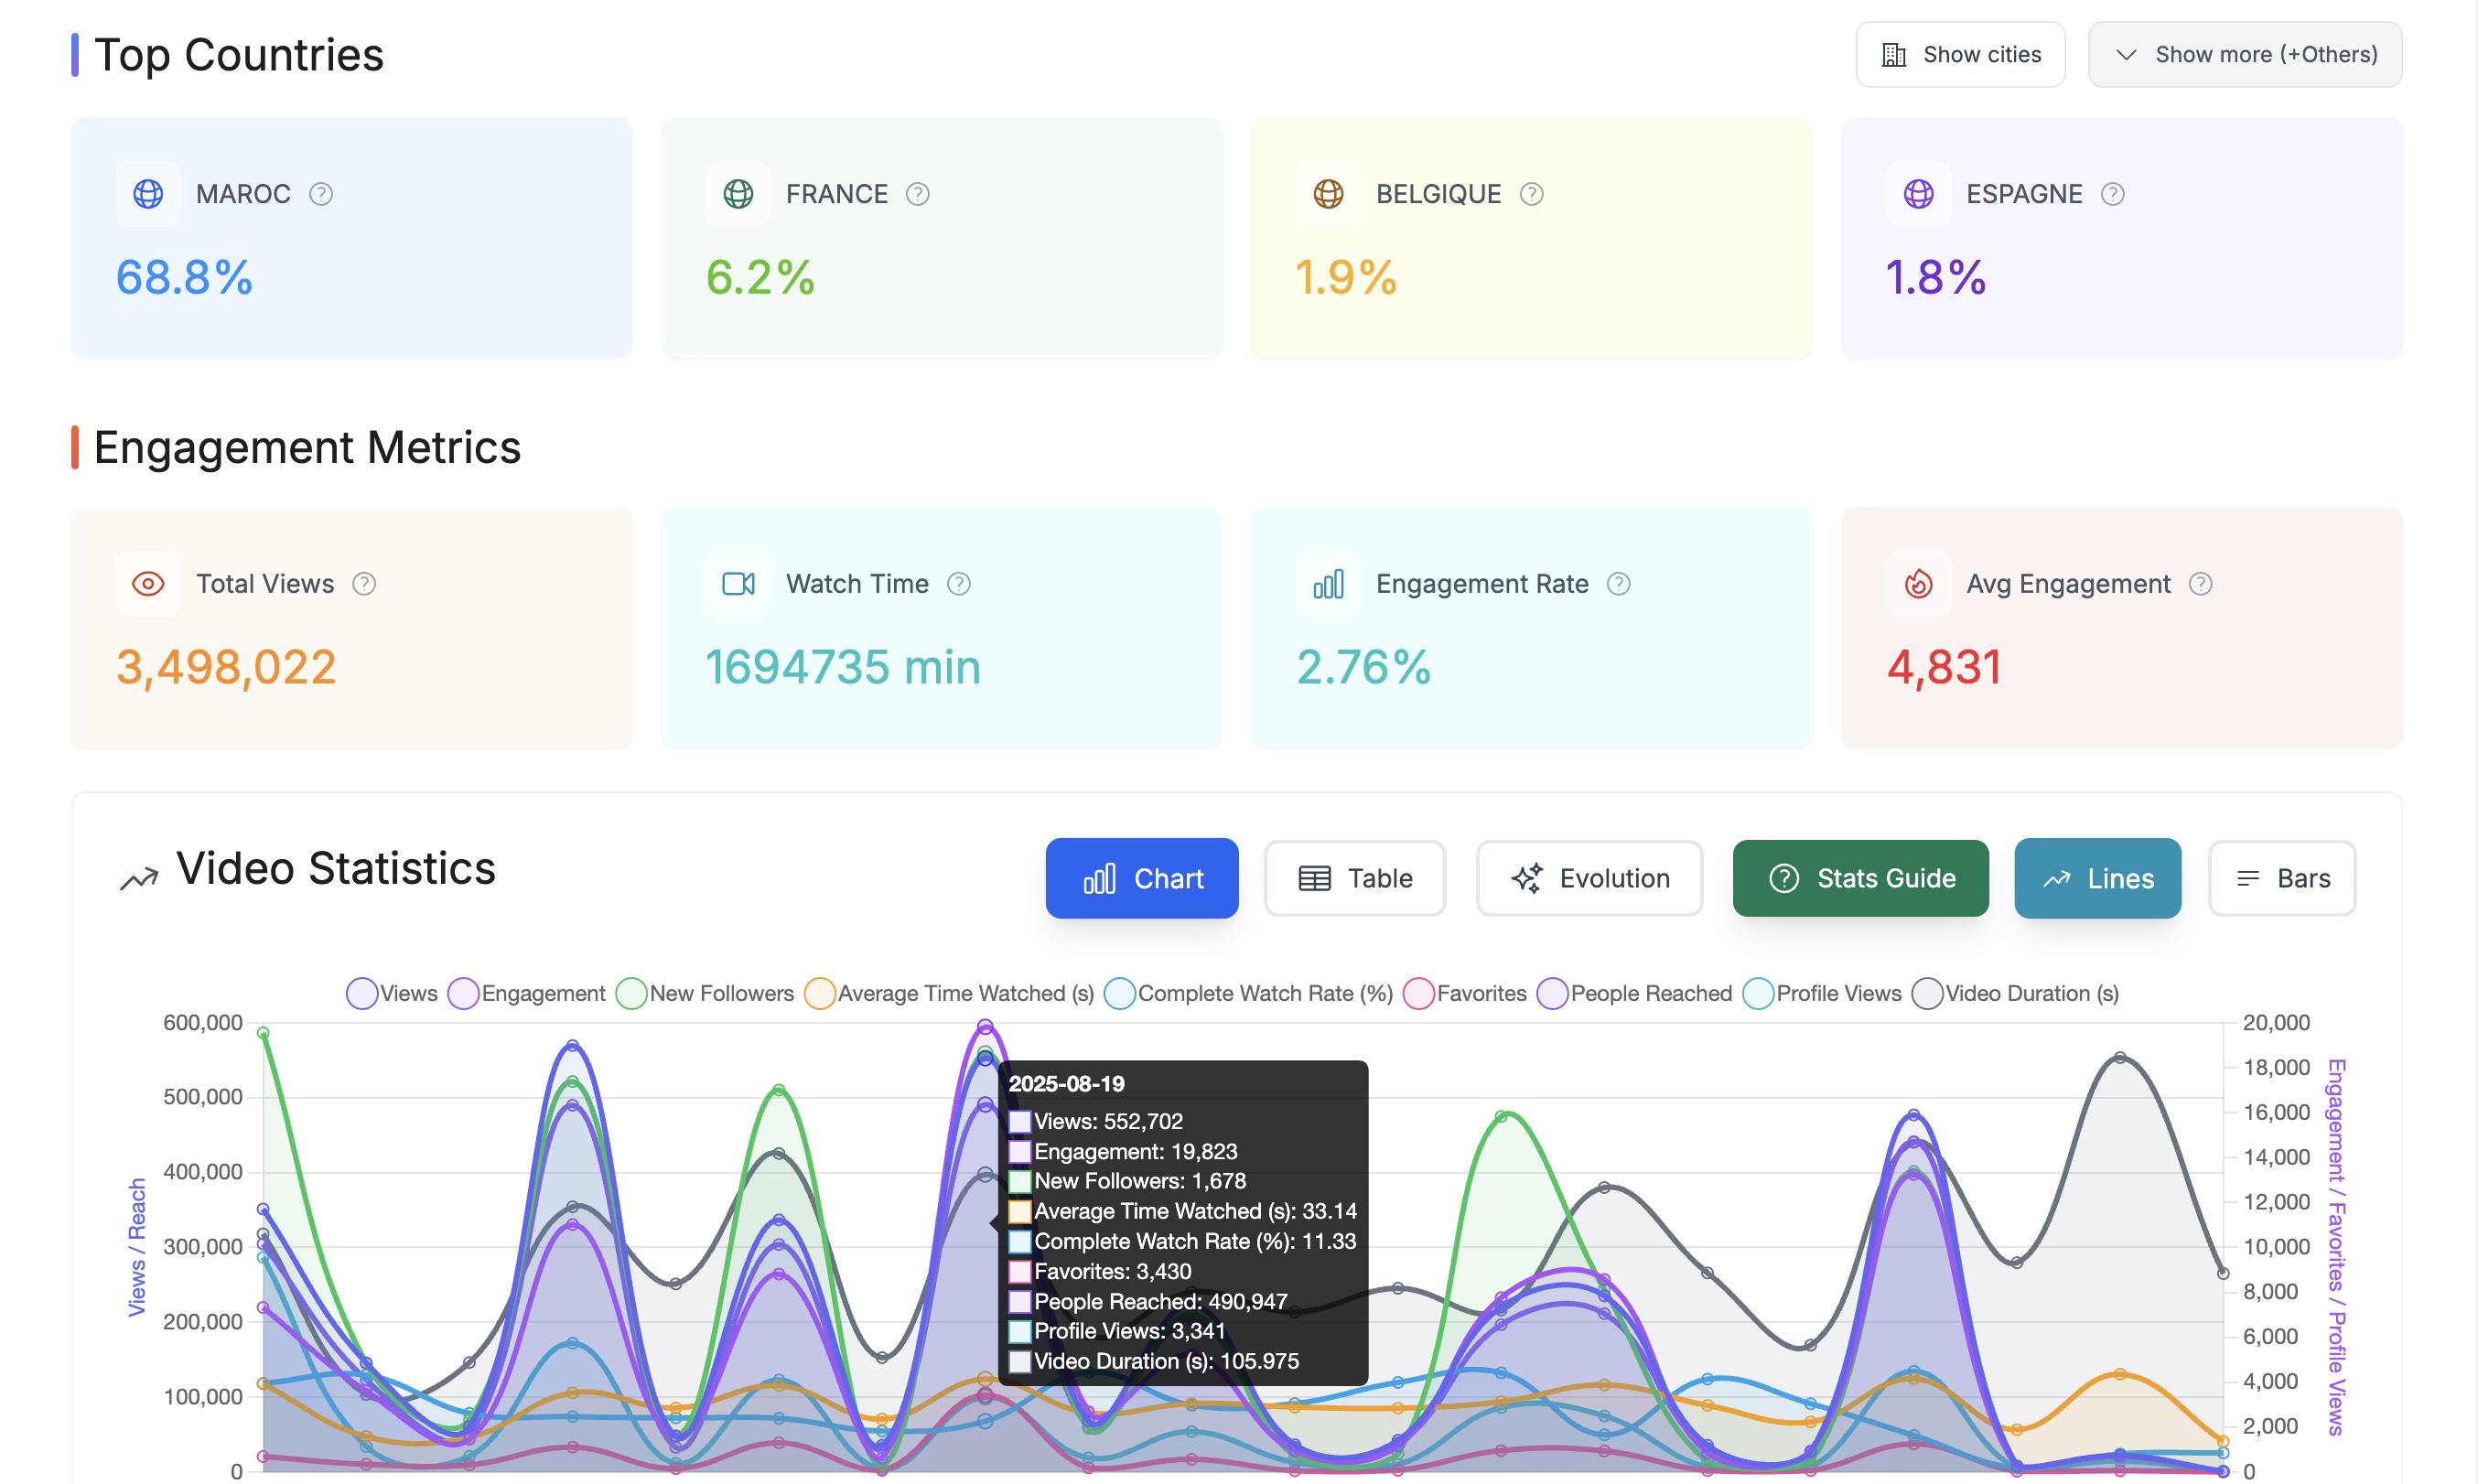Viewport: 2478px width, 1484px height.
Task: Open the help tooltip next to FRANCE
Action: pyautogui.click(x=917, y=194)
